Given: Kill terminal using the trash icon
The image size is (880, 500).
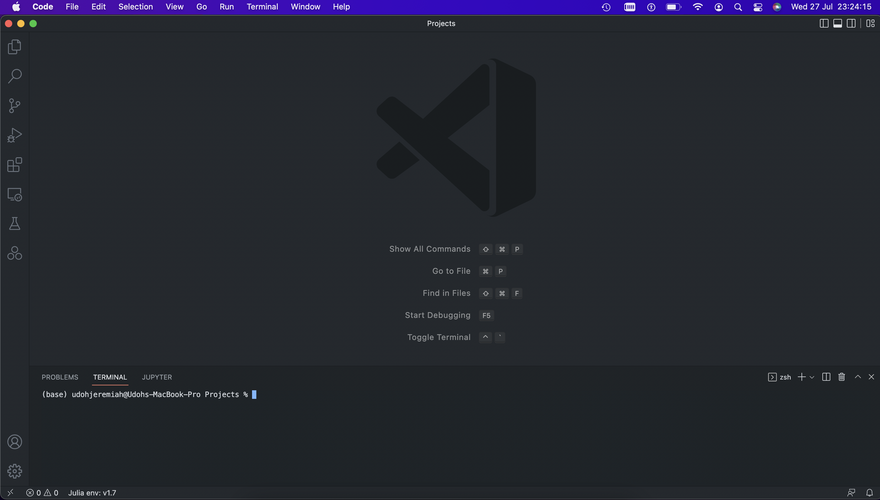Looking at the screenshot, I should coord(841,377).
